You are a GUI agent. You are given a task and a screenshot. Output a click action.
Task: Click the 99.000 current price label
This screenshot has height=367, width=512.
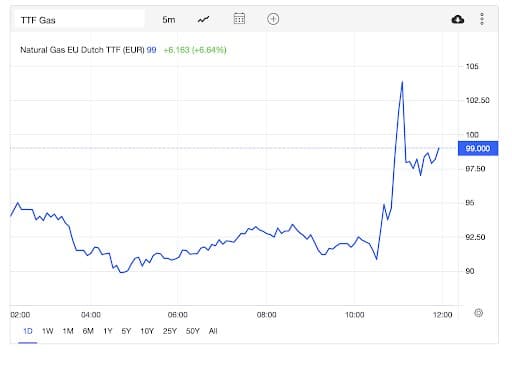[478, 148]
